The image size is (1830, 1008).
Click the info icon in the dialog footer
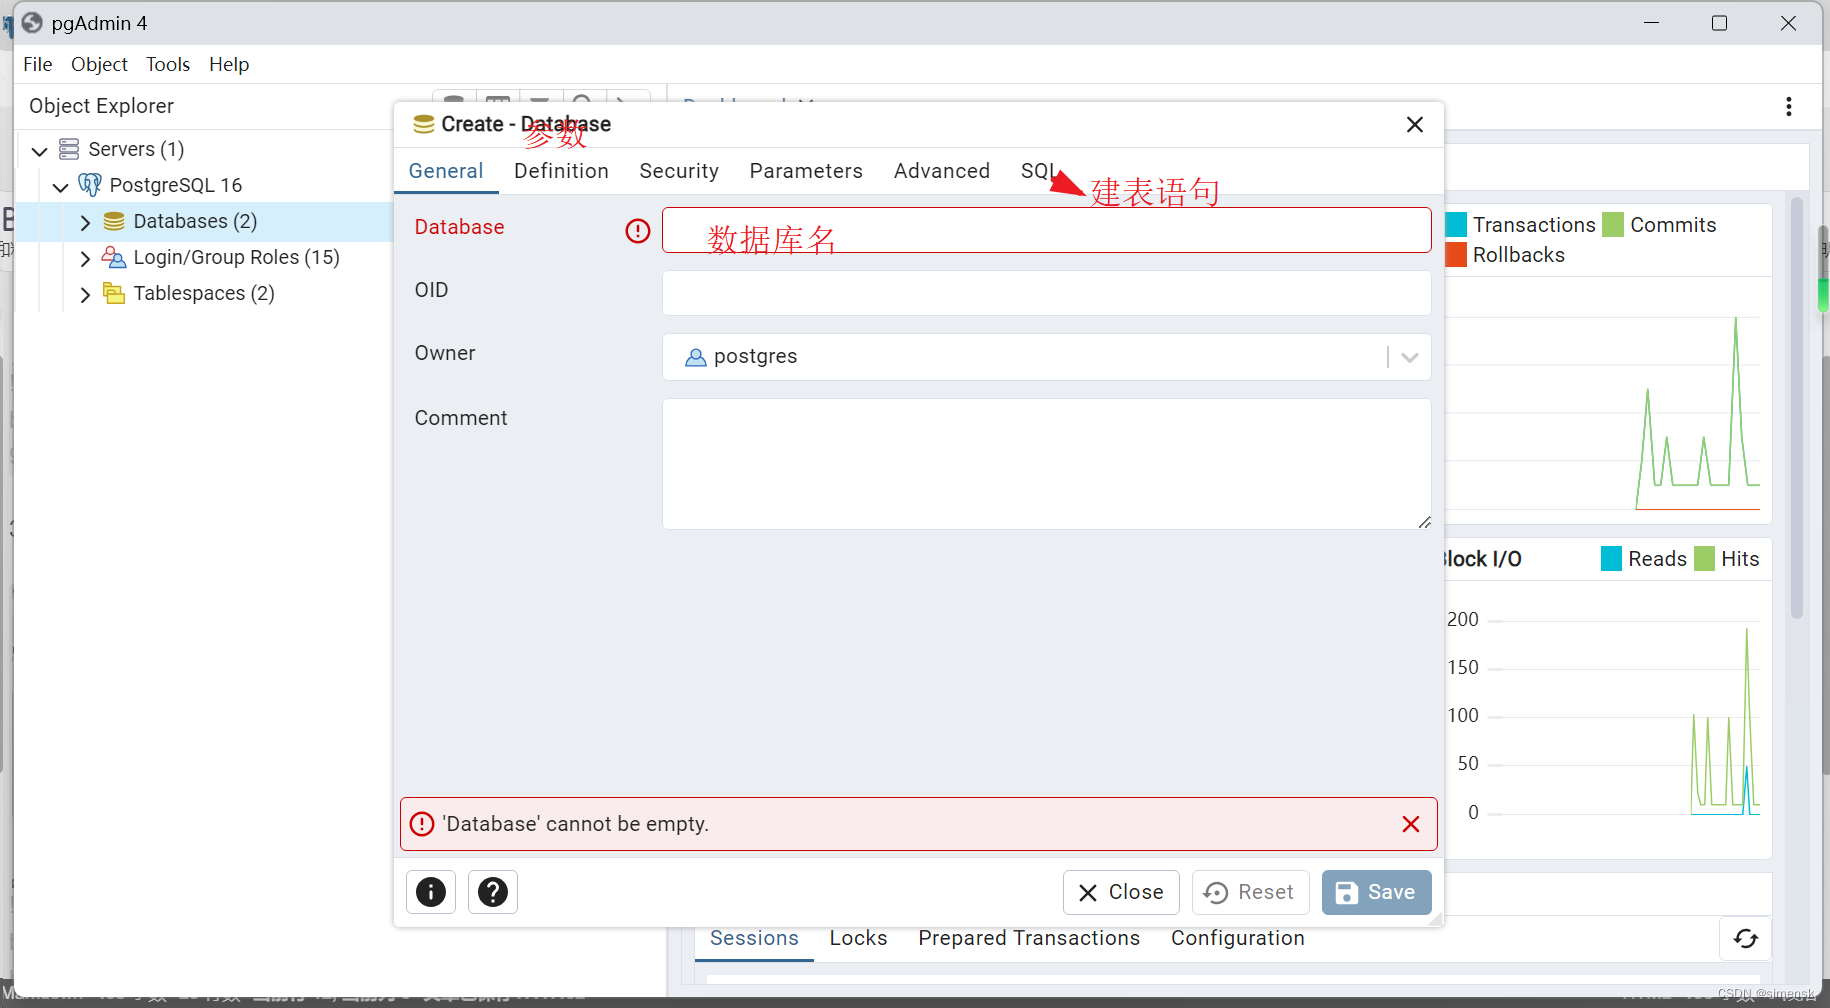(430, 892)
